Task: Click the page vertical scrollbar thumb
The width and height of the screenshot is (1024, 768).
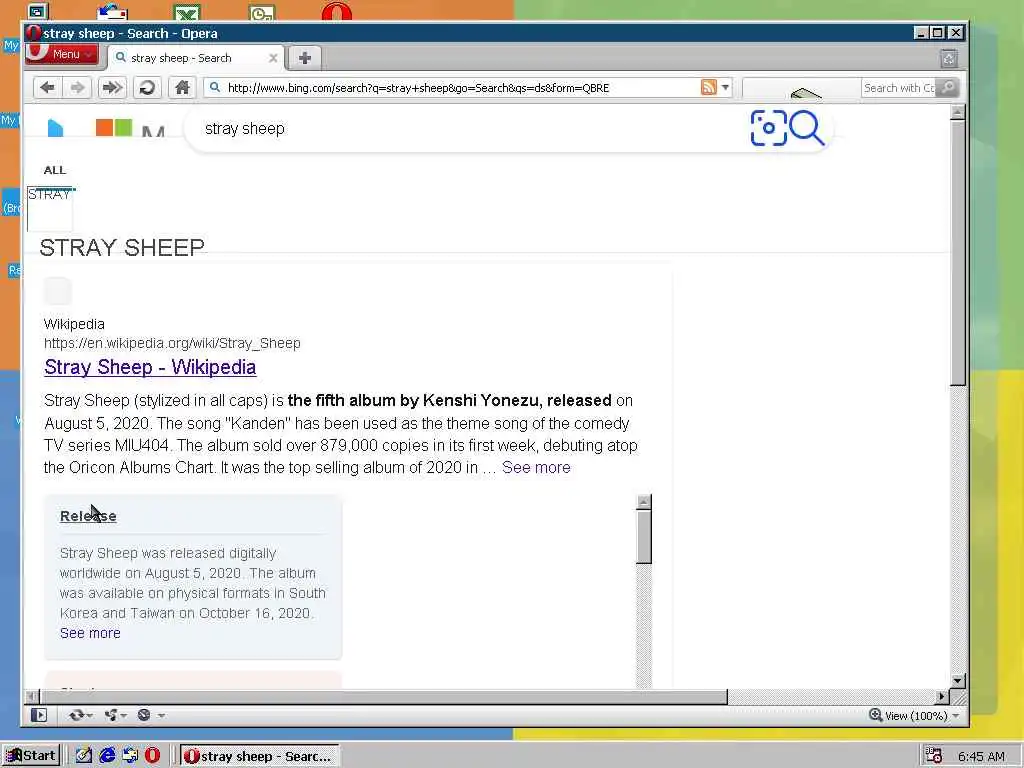Action: pos(957,253)
